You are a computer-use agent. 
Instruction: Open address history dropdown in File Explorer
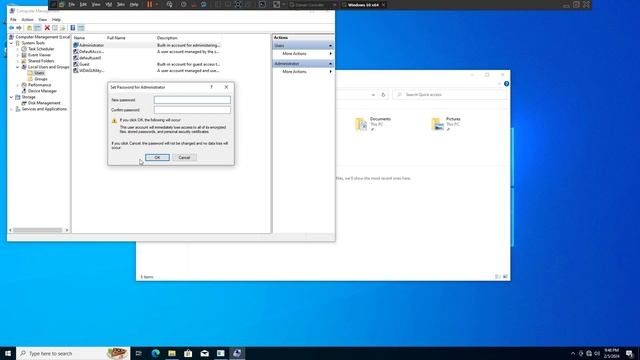pyautogui.click(x=373, y=95)
